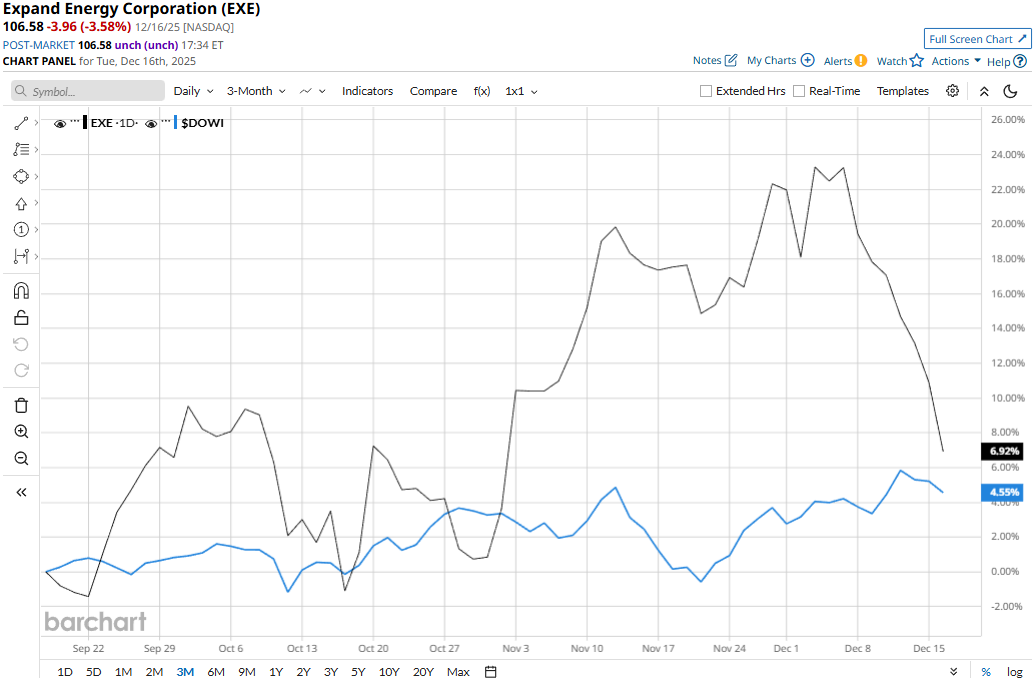Click the 6.92% EXE price label
Image resolution: width=1033 pixels, height=678 pixels.
tap(1003, 451)
